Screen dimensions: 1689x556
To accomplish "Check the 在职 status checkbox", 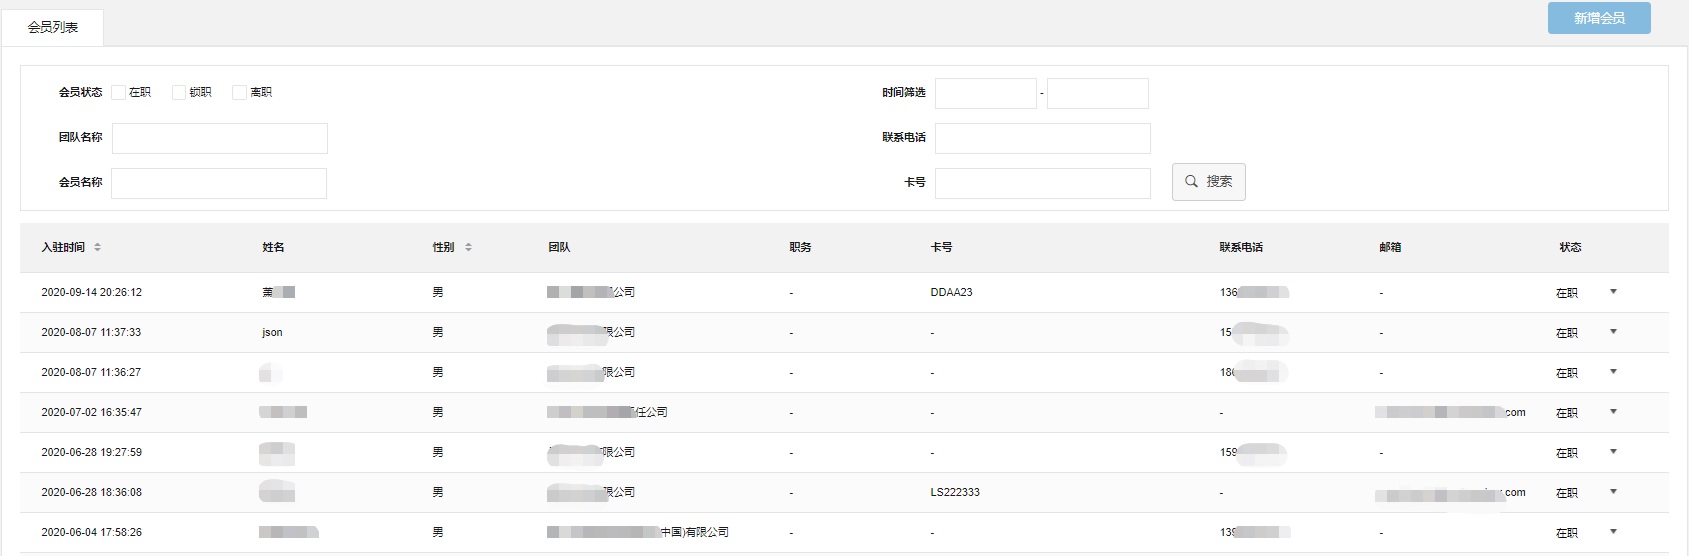I will point(119,93).
